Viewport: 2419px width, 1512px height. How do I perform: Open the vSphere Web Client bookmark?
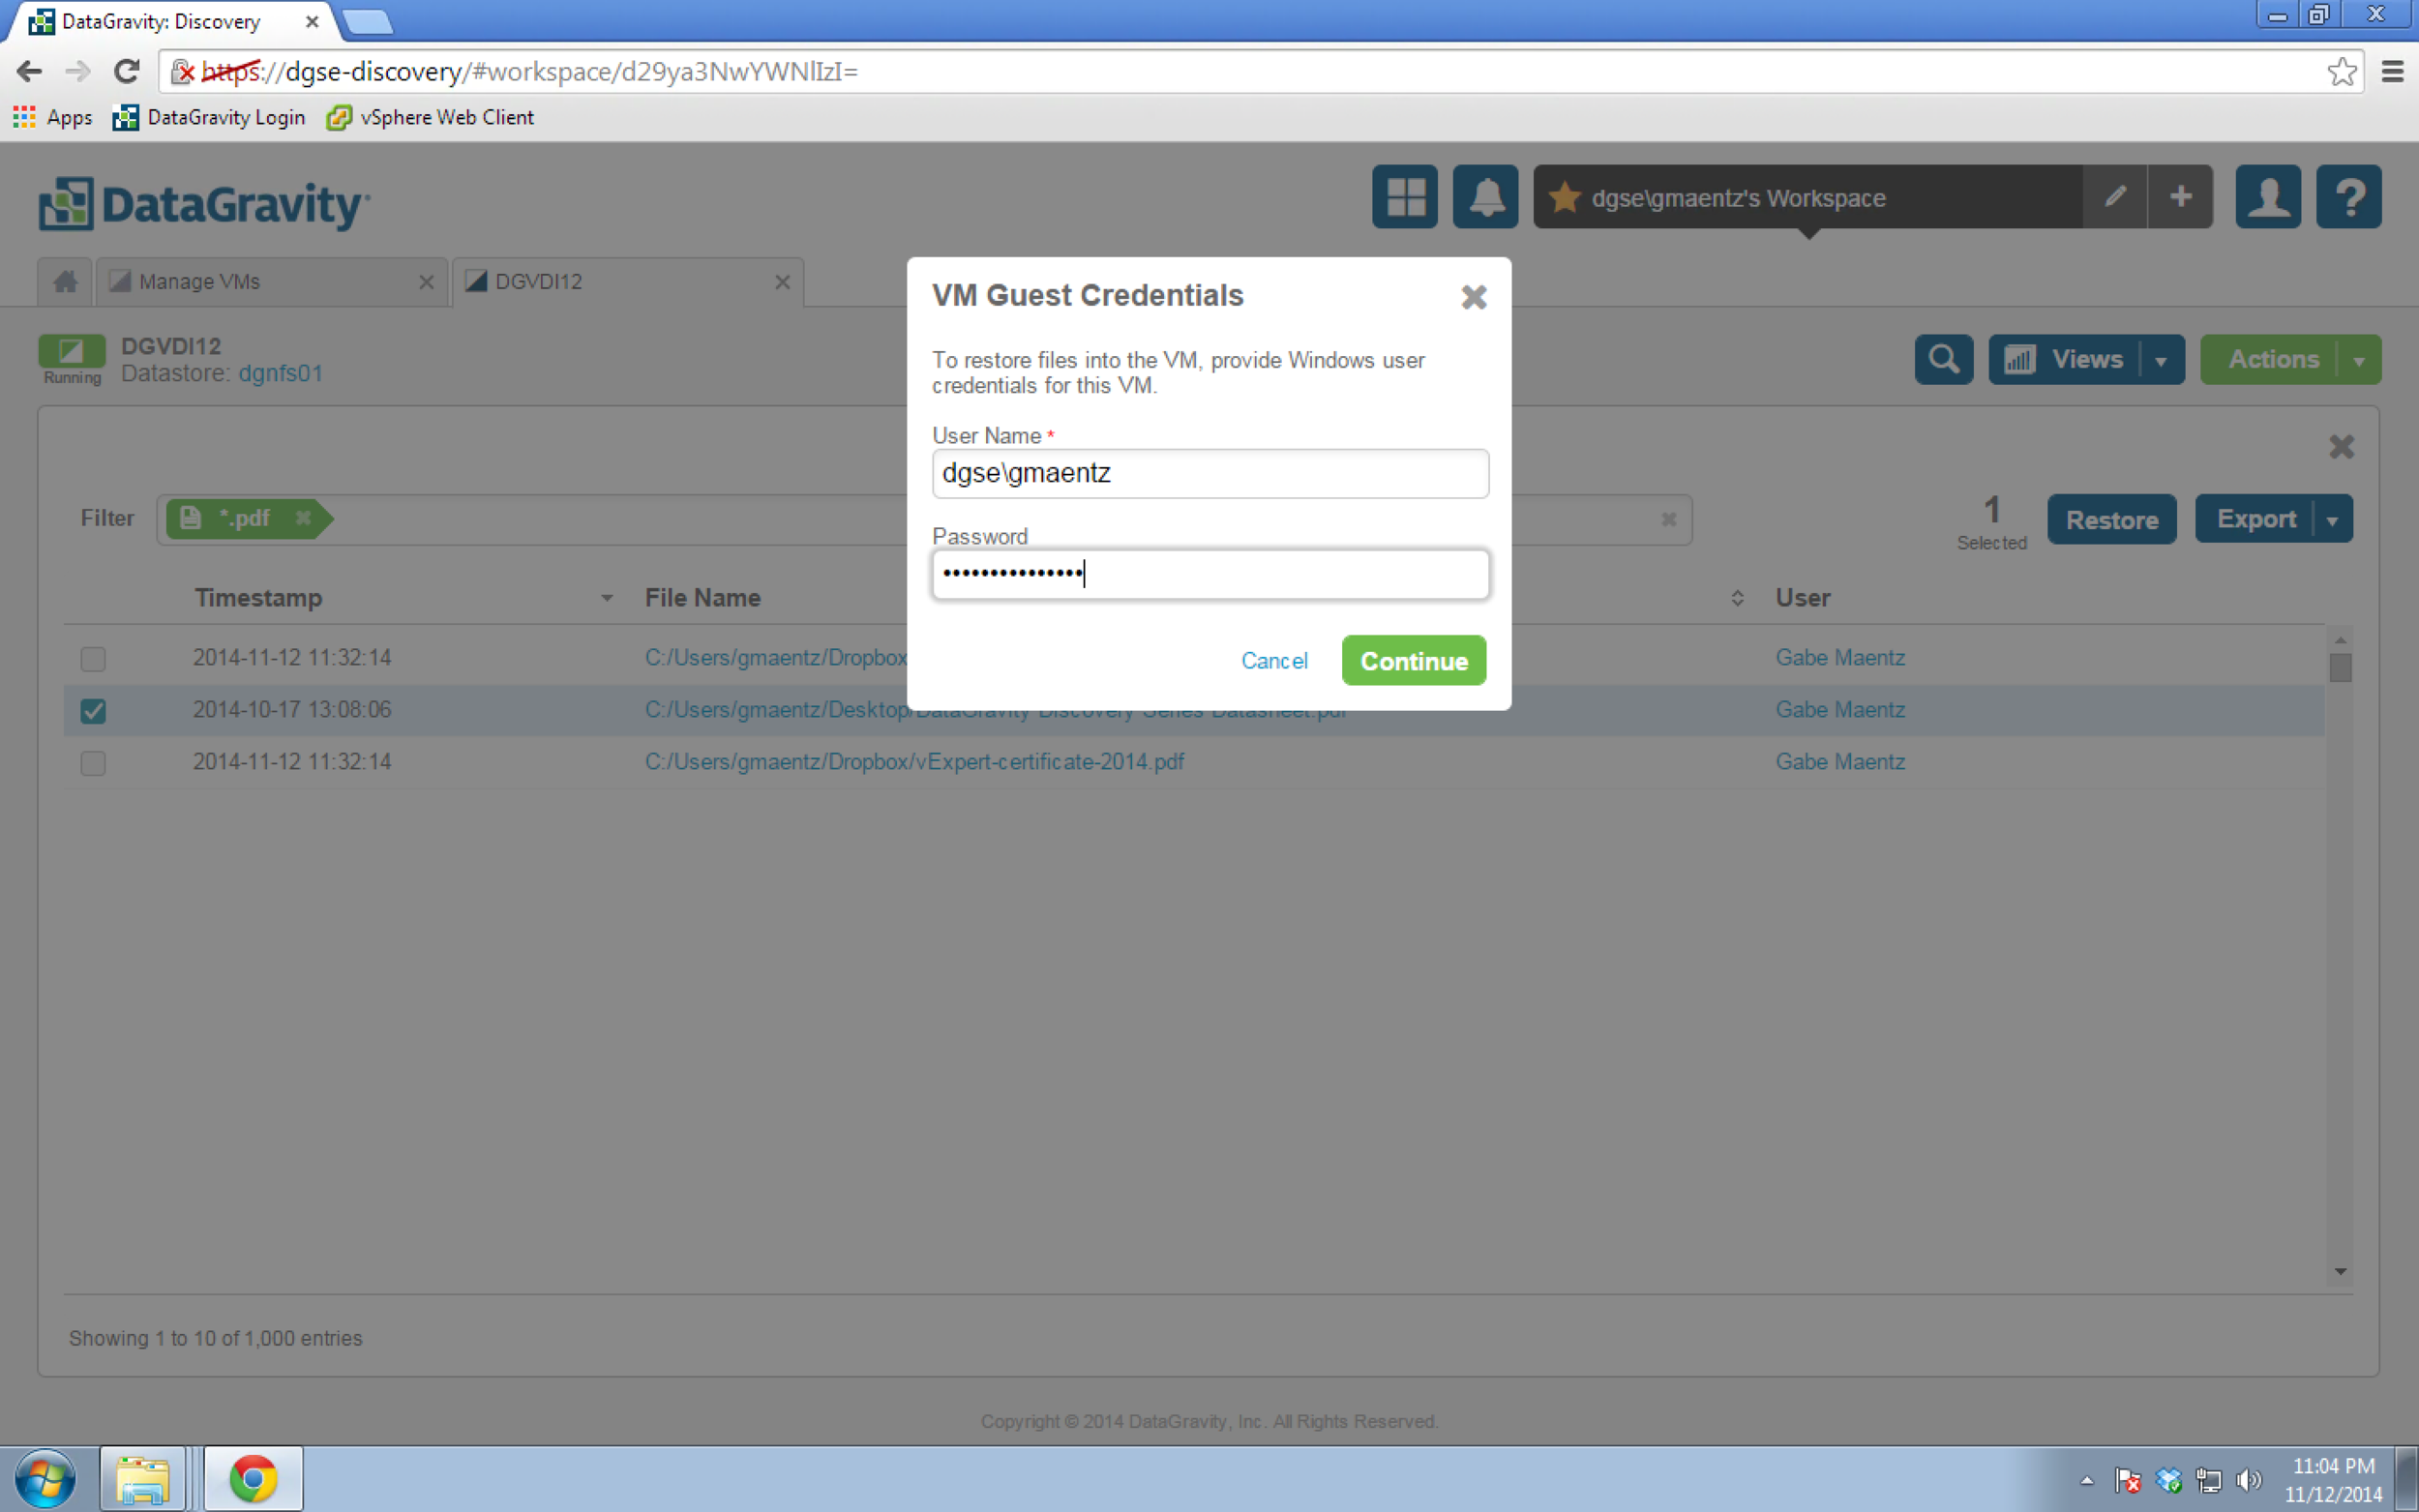[431, 117]
